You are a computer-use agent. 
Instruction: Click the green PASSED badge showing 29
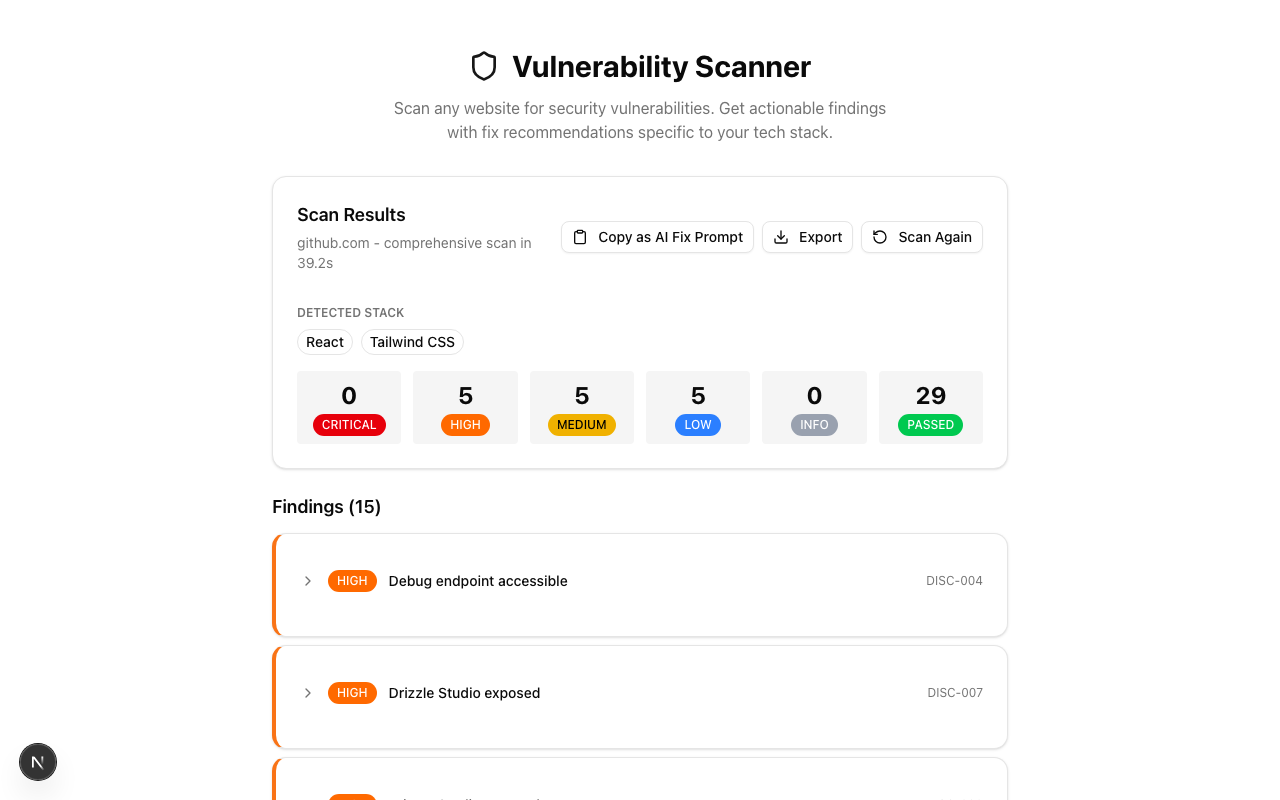pos(931,424)
